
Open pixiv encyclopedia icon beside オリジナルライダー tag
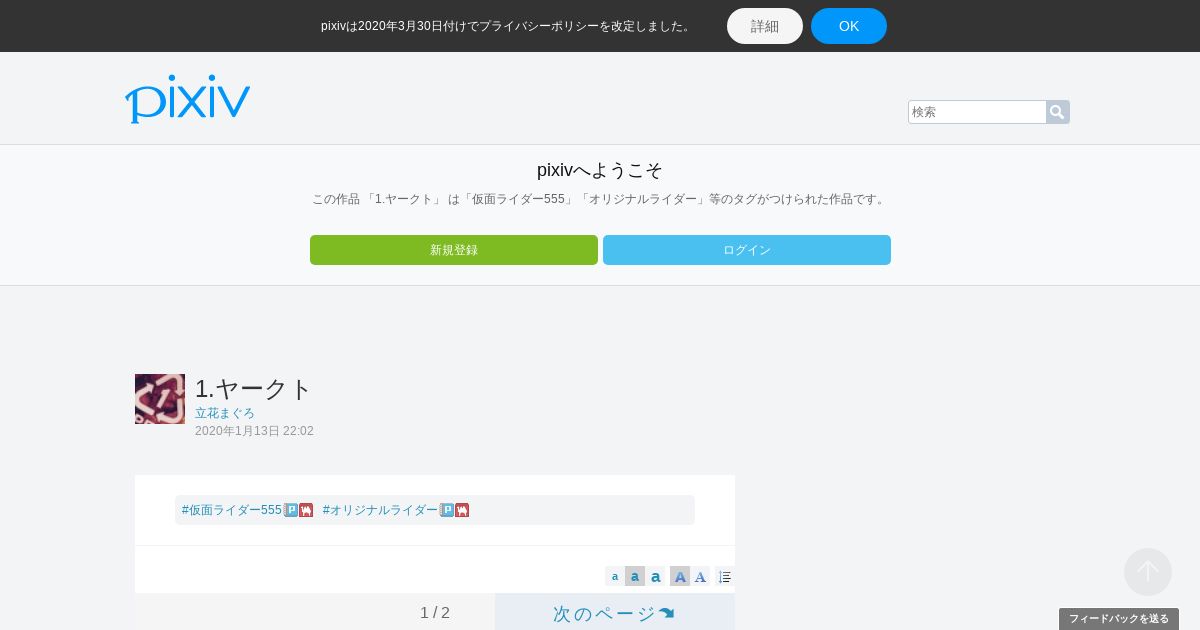coord(447,510)
